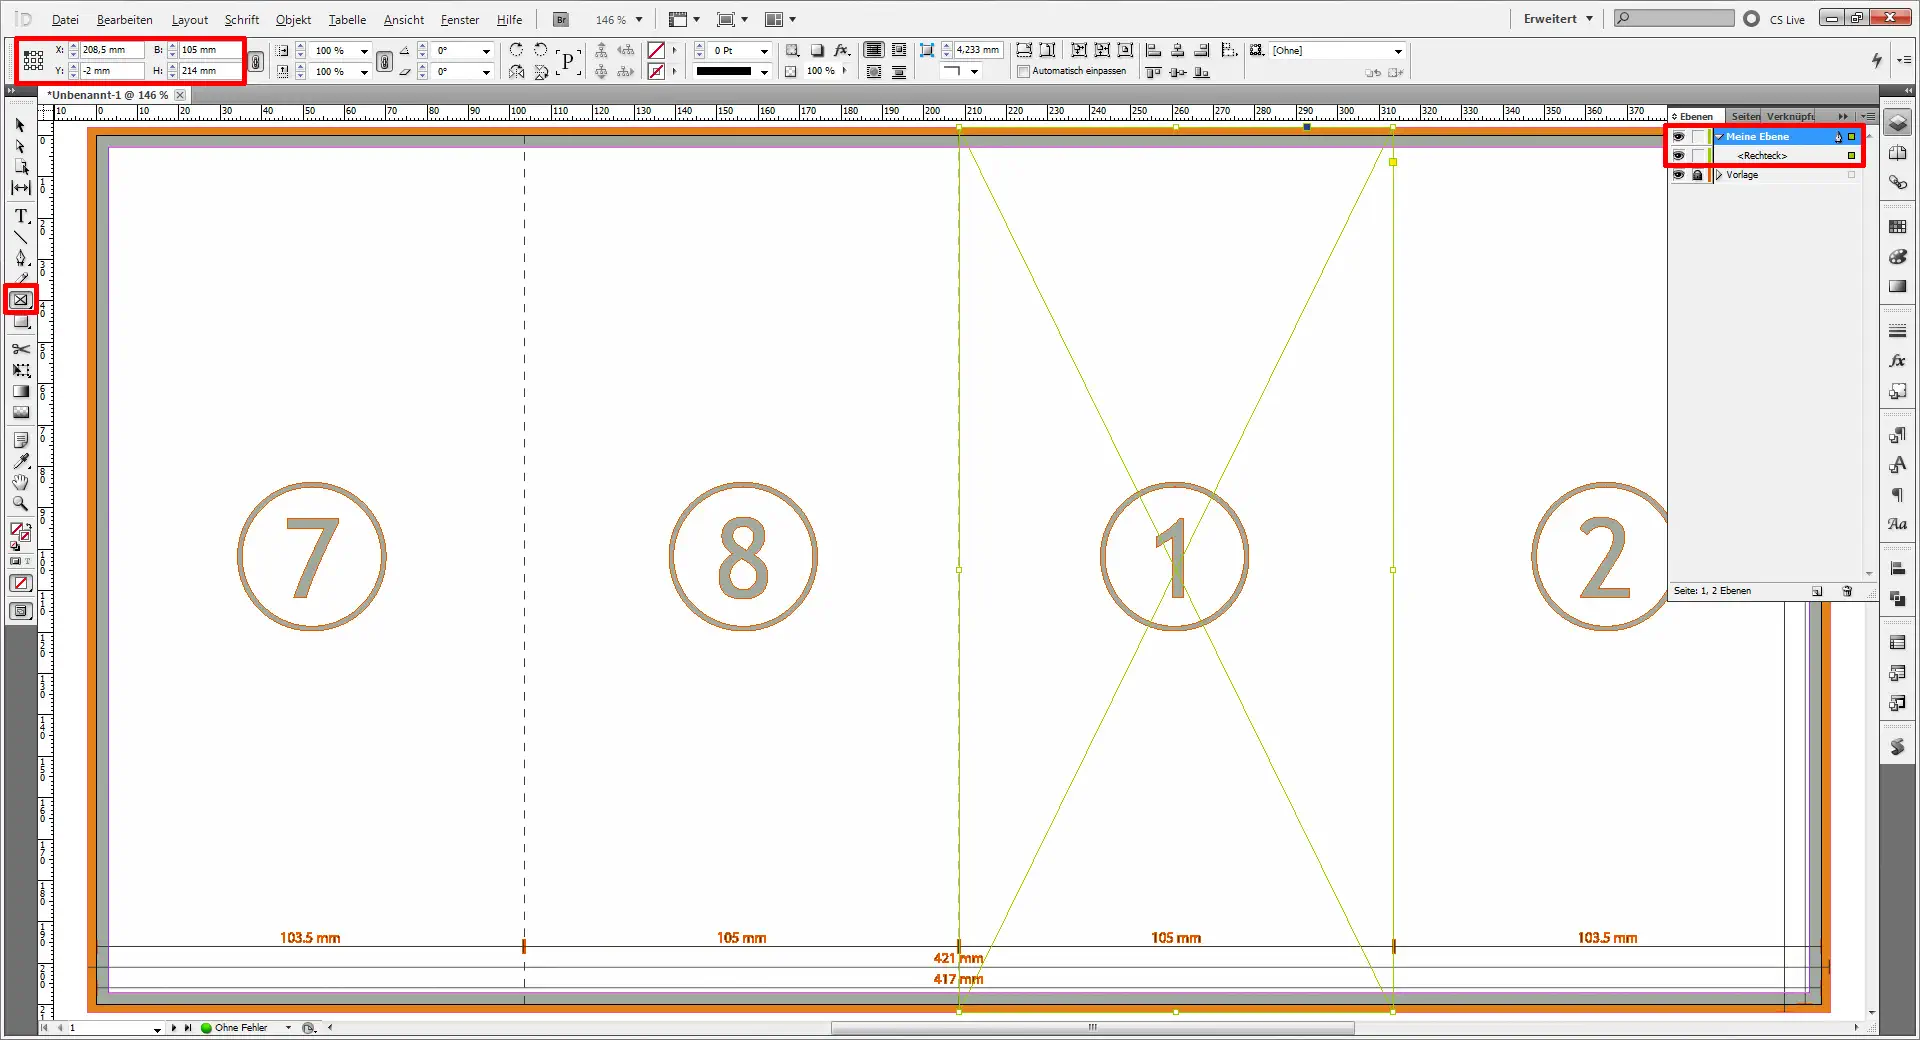The width and height of the screenshot is (1920, 1040).
Task: Select the Zoom magnifier tool
Action: (x=20, y=504)
